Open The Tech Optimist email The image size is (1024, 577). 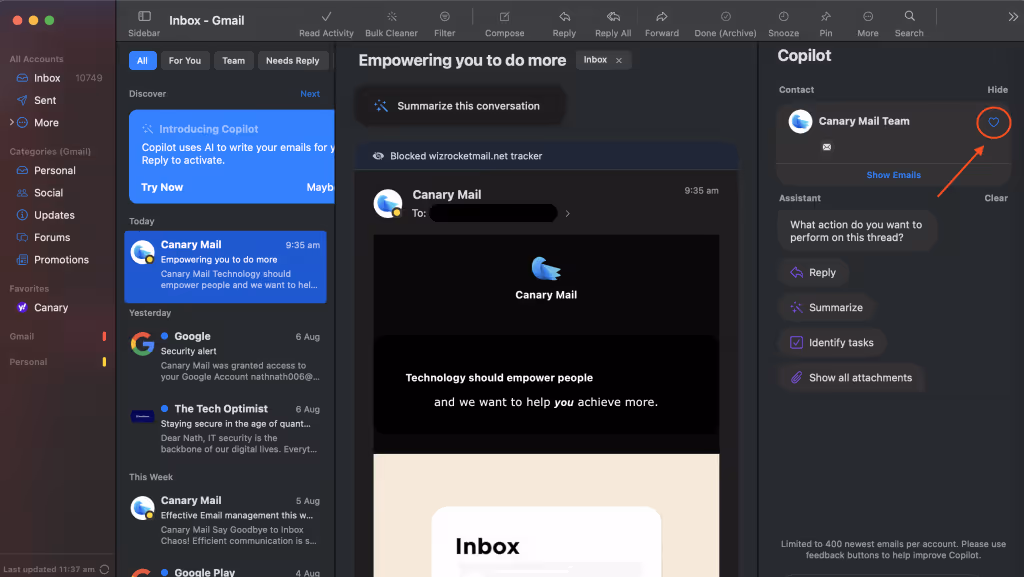[x=225, y=429]
